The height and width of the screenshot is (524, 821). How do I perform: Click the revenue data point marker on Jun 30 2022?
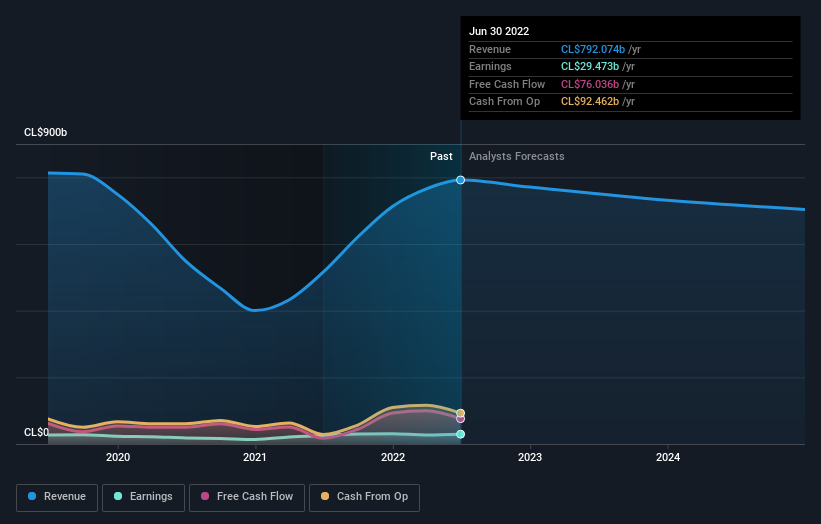coord(460,180)
